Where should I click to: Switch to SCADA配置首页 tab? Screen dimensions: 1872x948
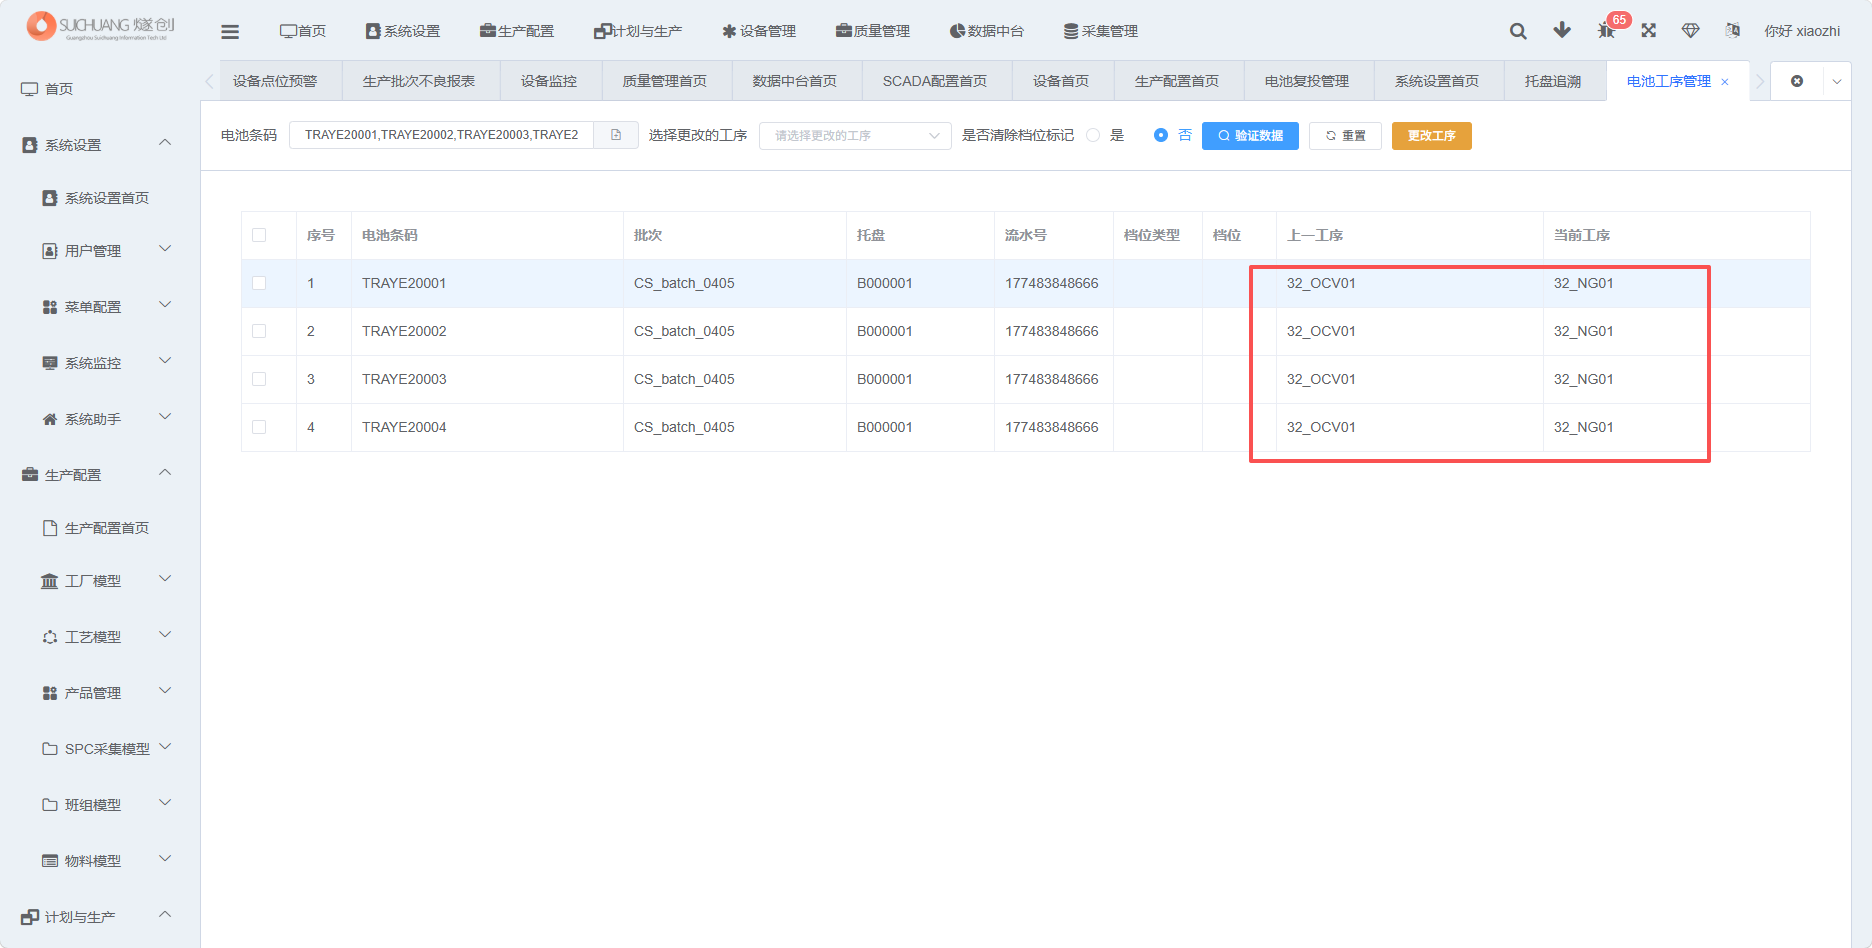(x=935, y=81)
